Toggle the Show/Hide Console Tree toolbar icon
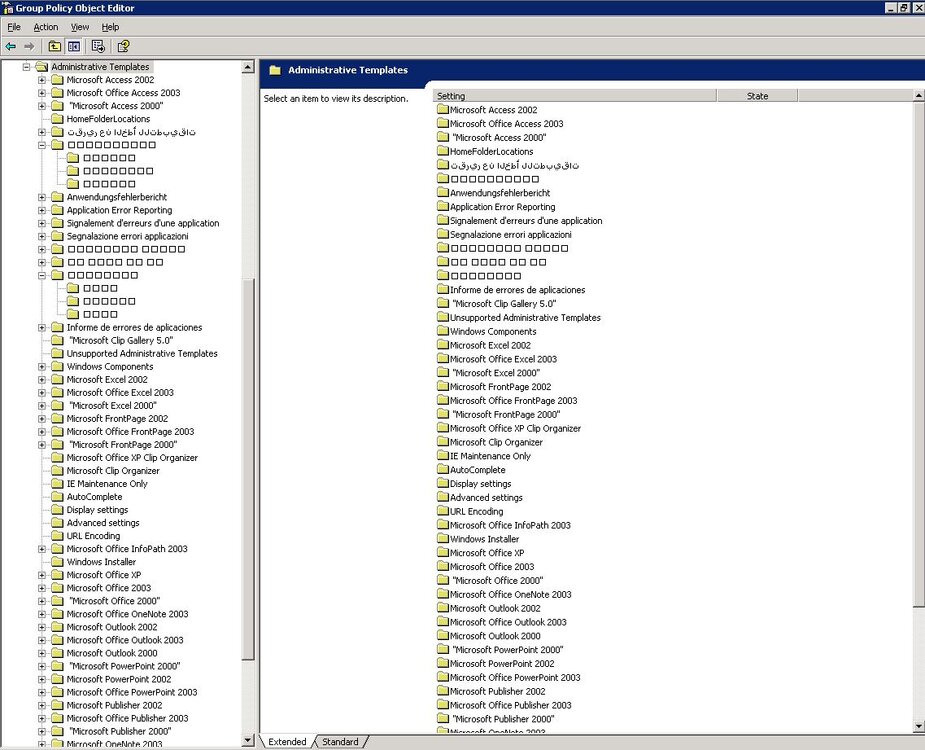925x750 pixels. pos(74,46)
